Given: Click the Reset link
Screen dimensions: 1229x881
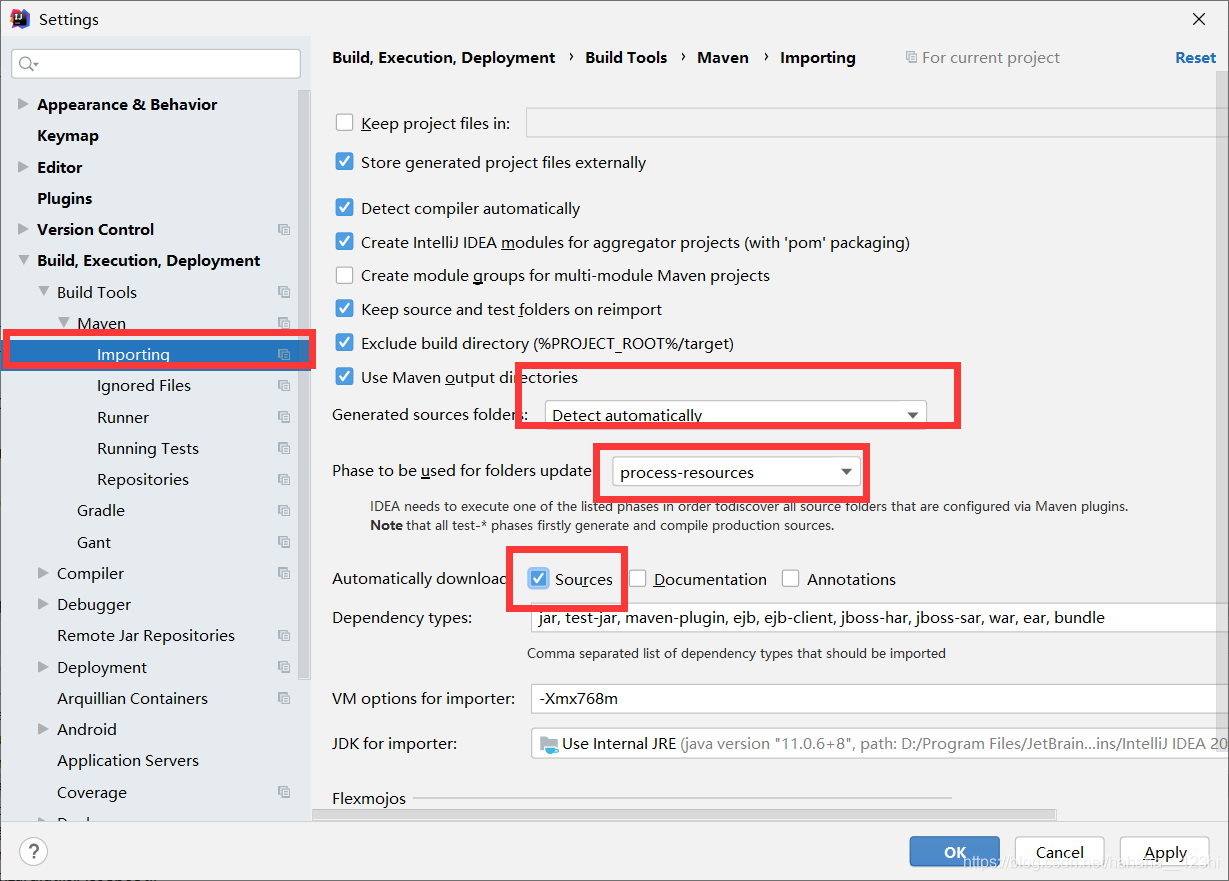Looking at the screenshot, I should coord(1196,58).
